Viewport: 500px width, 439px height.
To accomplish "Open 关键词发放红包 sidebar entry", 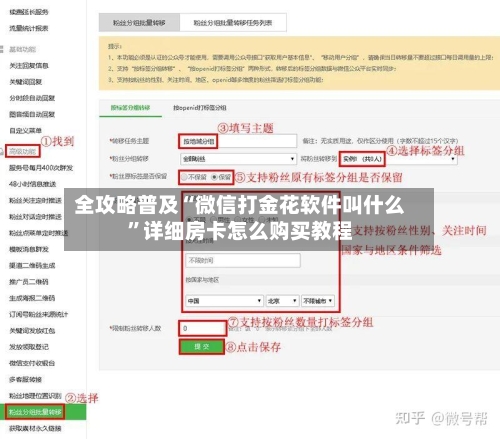I will coord(32,330).
